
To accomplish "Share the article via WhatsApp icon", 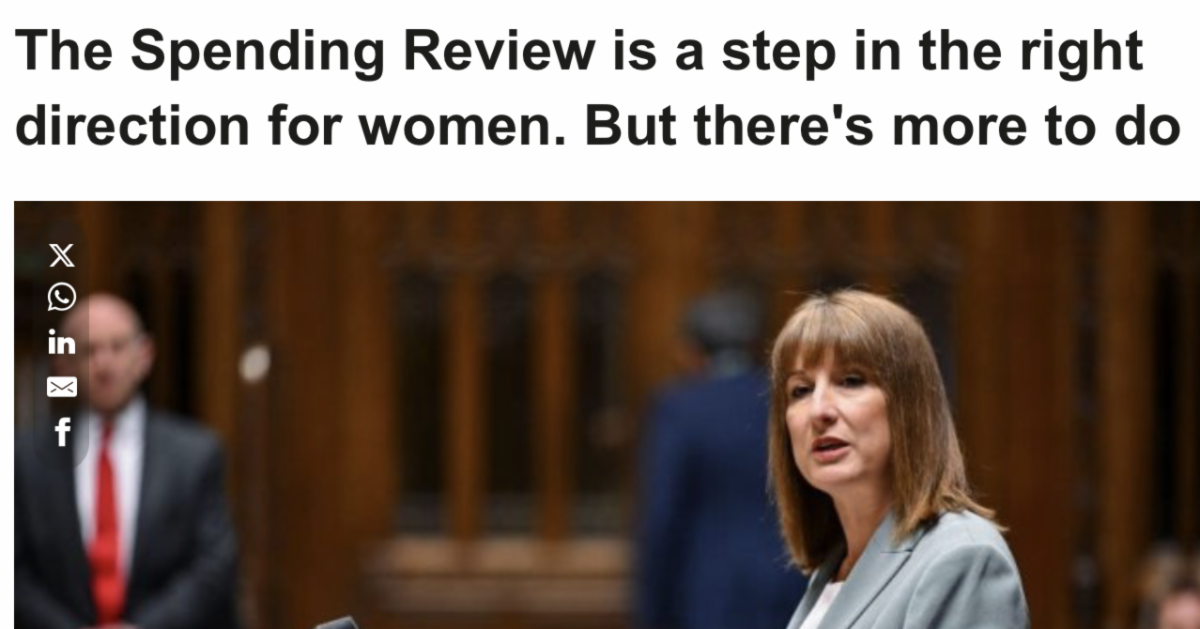I will pyautogui.click(x=61, y=297).
